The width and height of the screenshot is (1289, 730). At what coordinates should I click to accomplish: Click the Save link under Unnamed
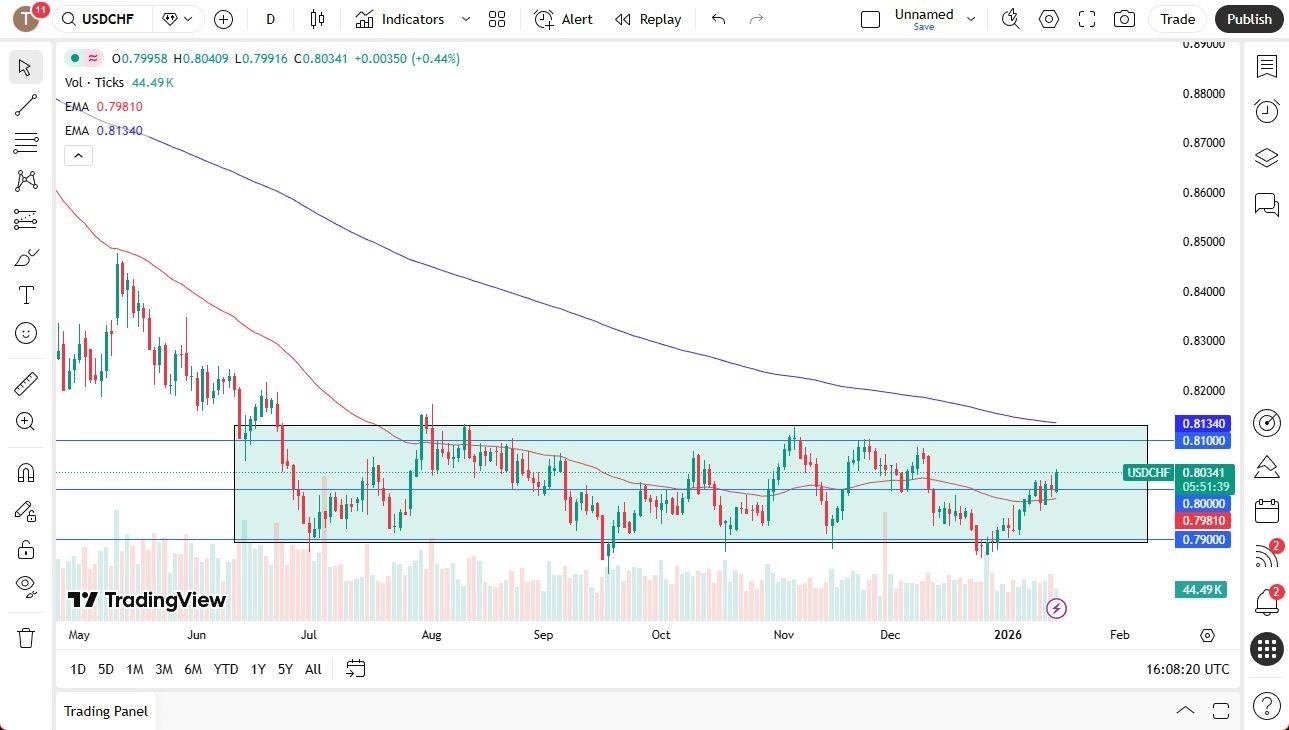(x=923, y=27)
